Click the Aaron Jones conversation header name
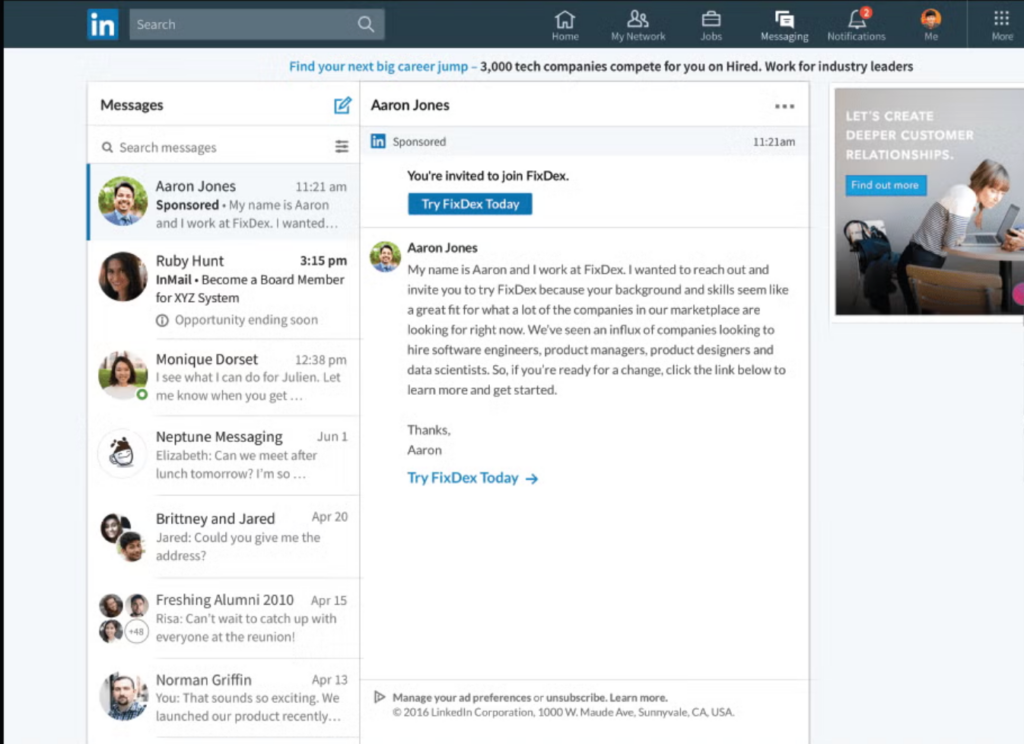This screenshot has height=744, width=1024. [410, 105]
